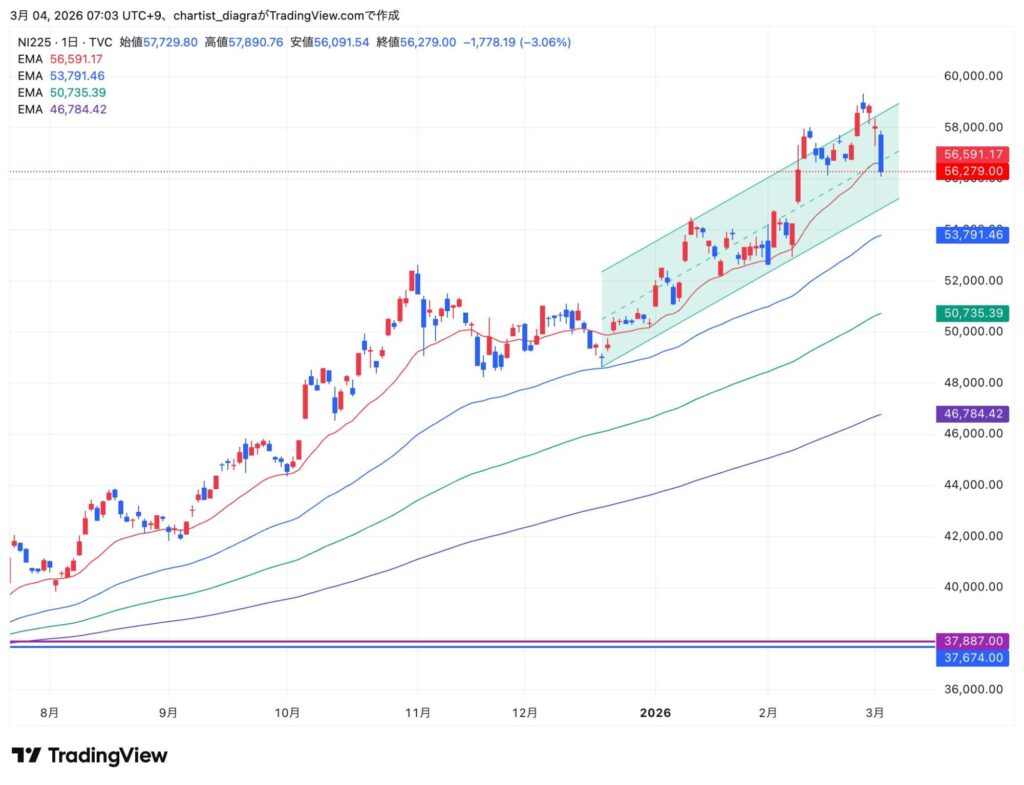This screenshot has width=1024, height=785.
Task: Click the green 50,735.39 price axis tag
Action: point(973,313)
